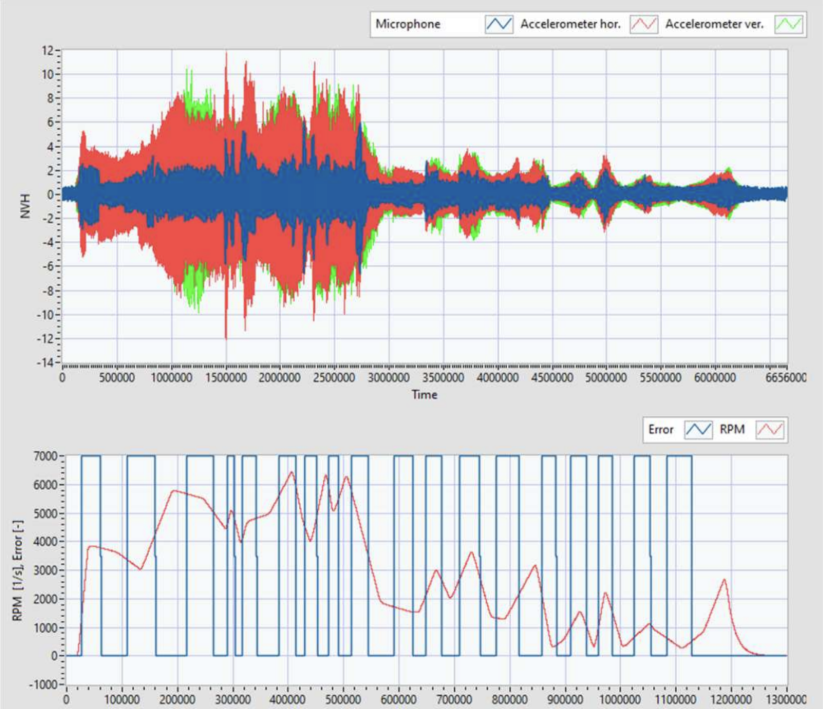The height and width of the screenshot is (709, 823).
Task: Click the RPM [1/s], Error [-] axis label
Action: [17, 570]
